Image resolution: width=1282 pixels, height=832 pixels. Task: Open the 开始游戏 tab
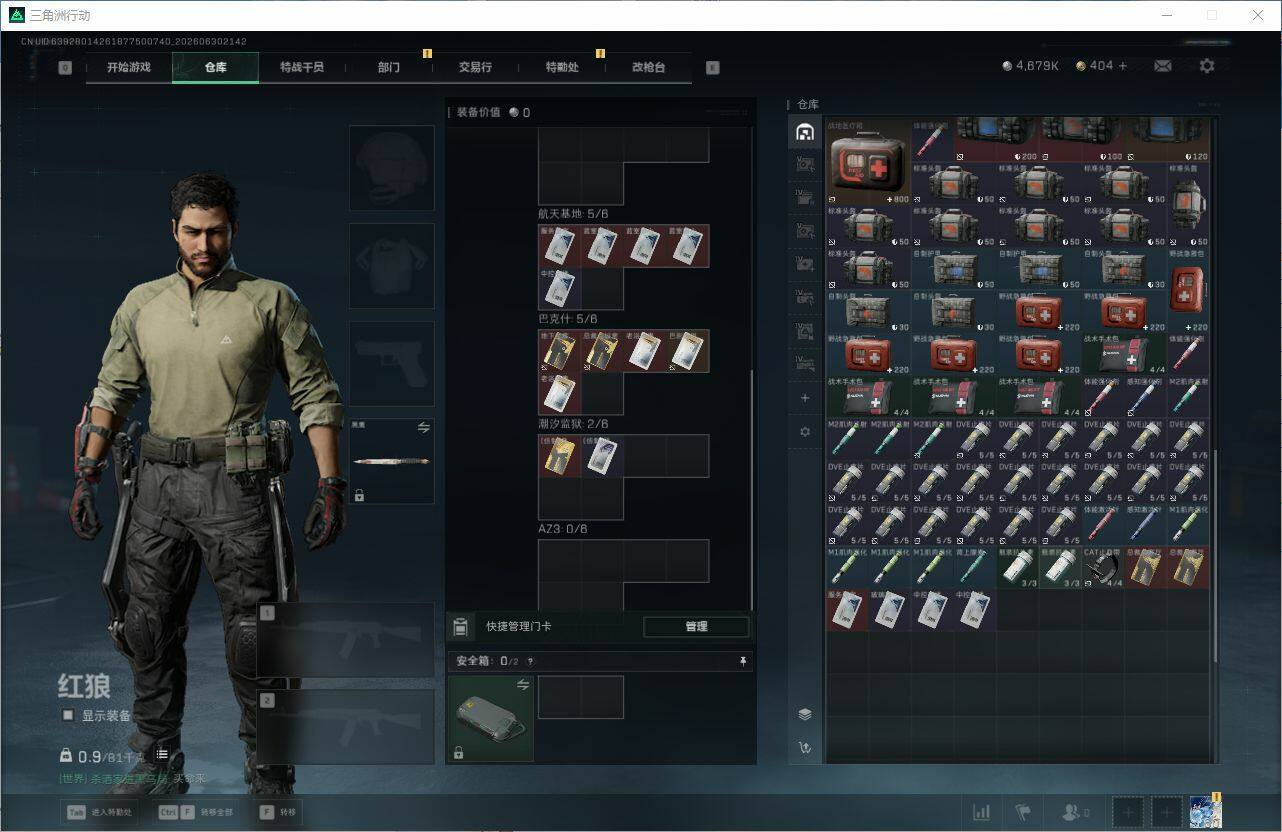pos(129,67)
